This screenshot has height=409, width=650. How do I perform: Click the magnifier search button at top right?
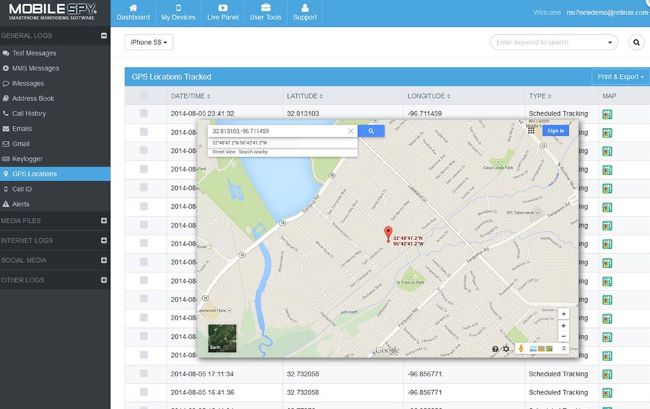click(636, 42)
